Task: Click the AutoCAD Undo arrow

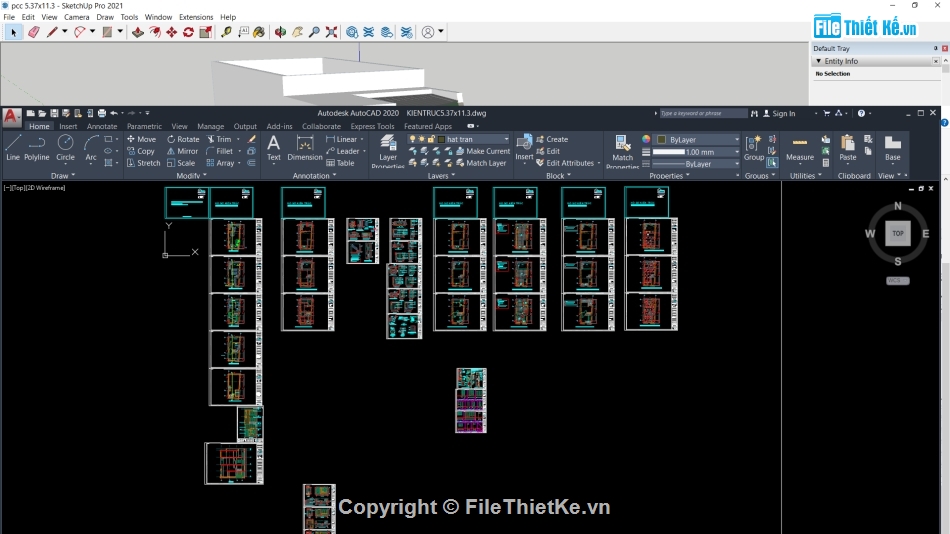Action: coord(114,113)
